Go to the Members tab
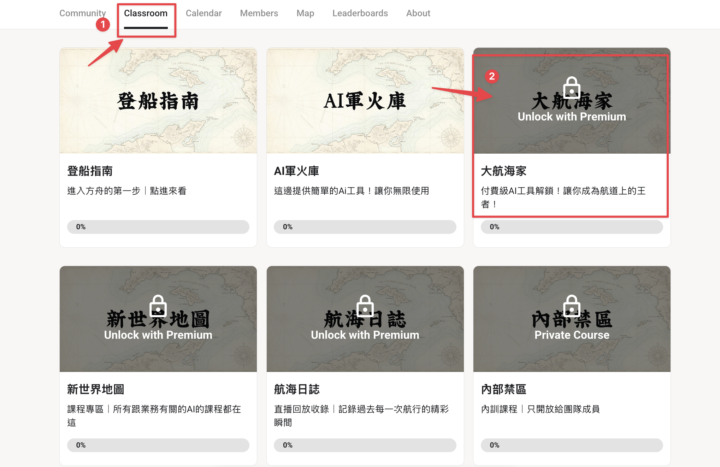This screenshot has height=467, width=720. click(x=259, y=13)
